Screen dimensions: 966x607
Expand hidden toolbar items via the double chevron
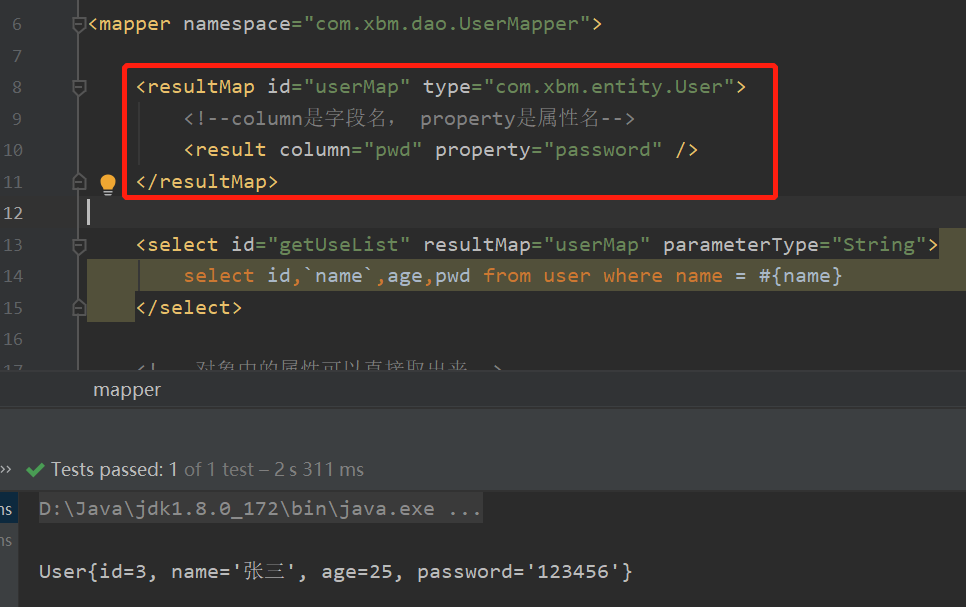click(6, 470)
